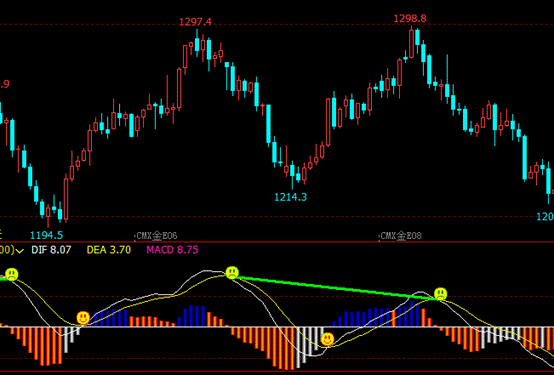Select the green divergence trendline
Image resolution: width=554 pixels, height=375 pixels.
click(336, 287)
